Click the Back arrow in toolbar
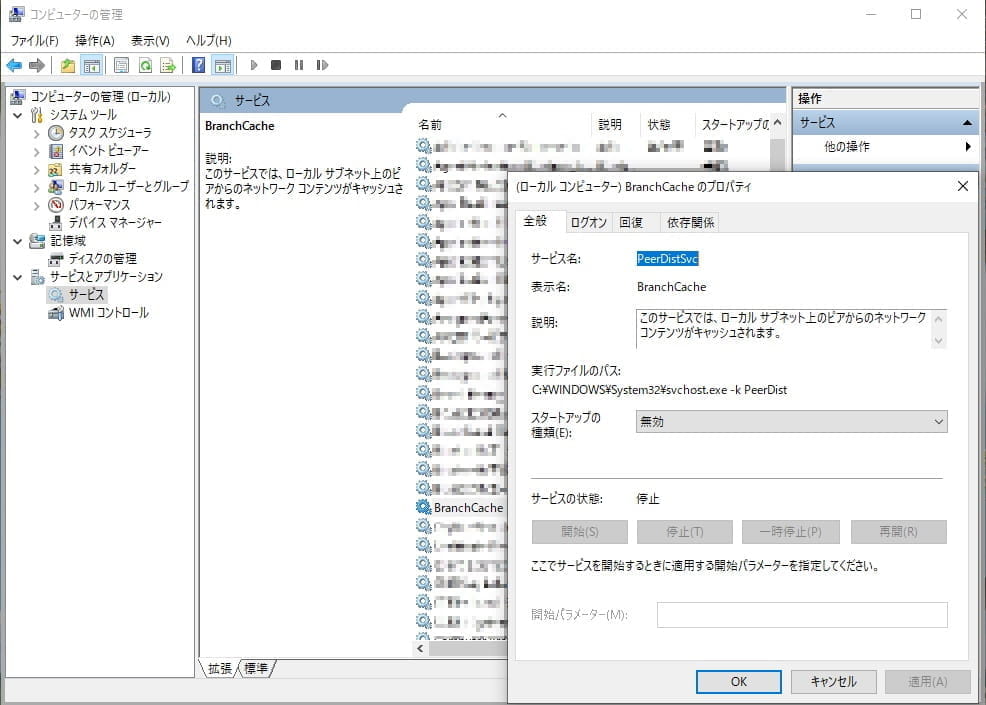Screen dimensions: 986x705 (x=14, y=65)
